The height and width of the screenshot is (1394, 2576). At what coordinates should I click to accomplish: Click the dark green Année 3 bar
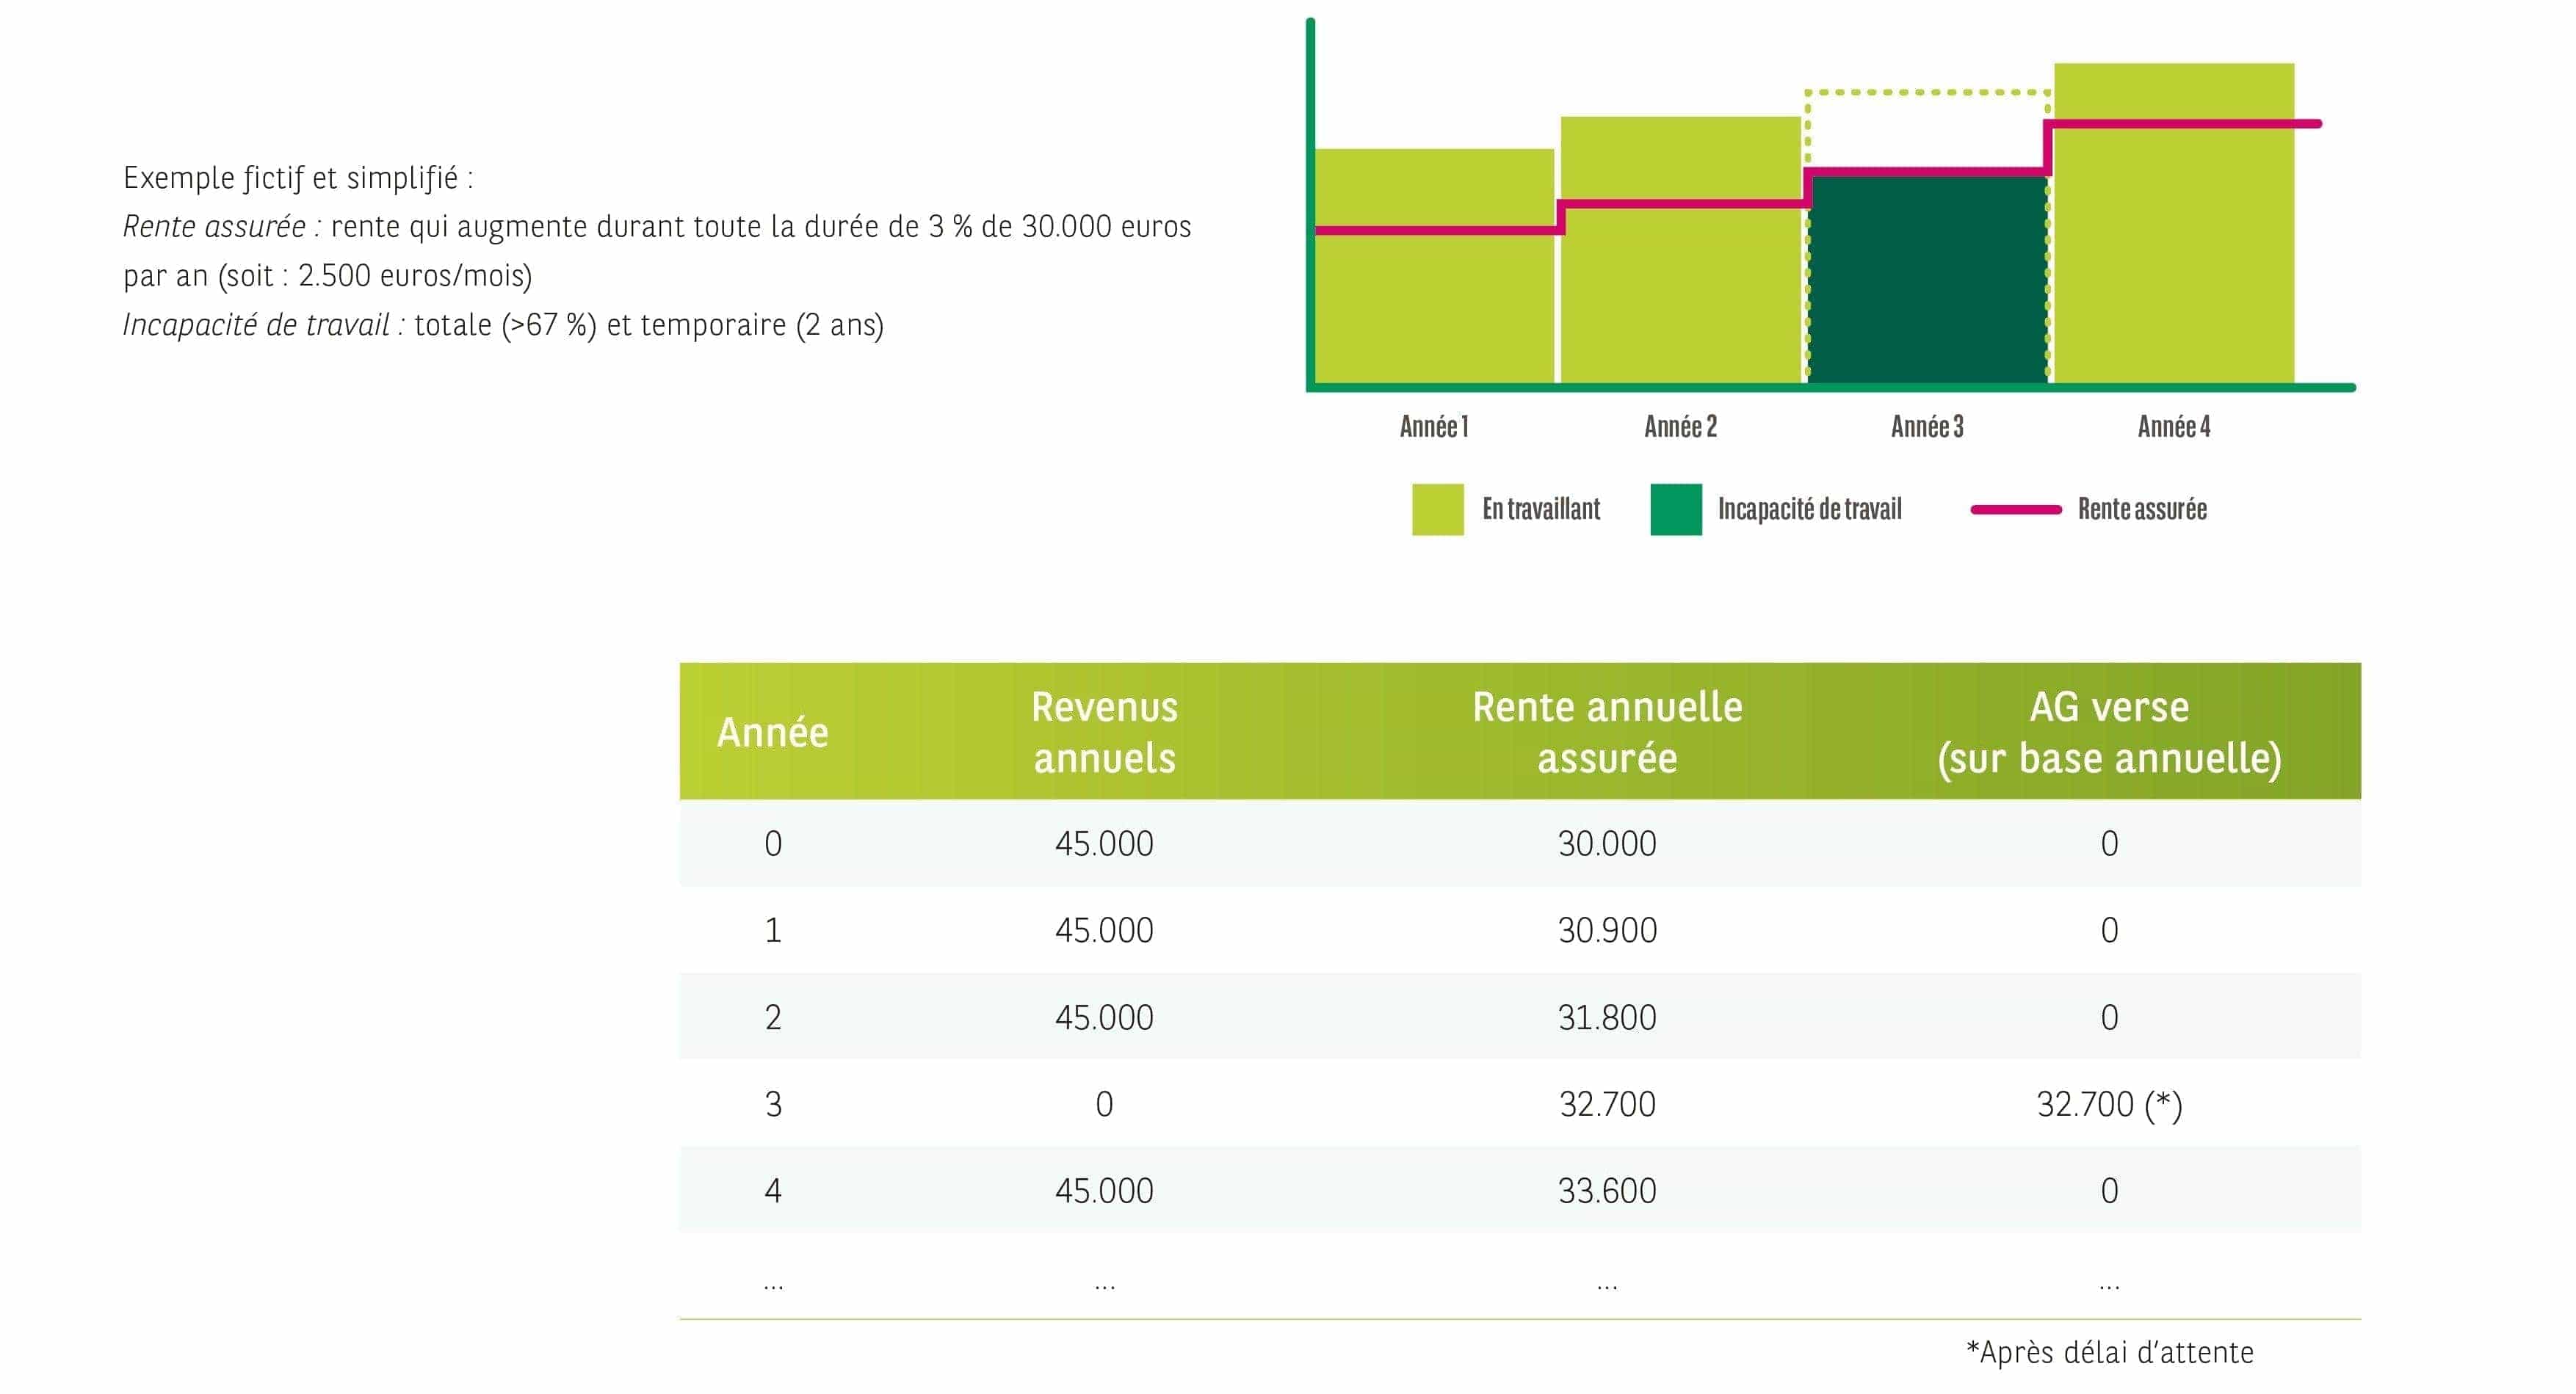1927,280
